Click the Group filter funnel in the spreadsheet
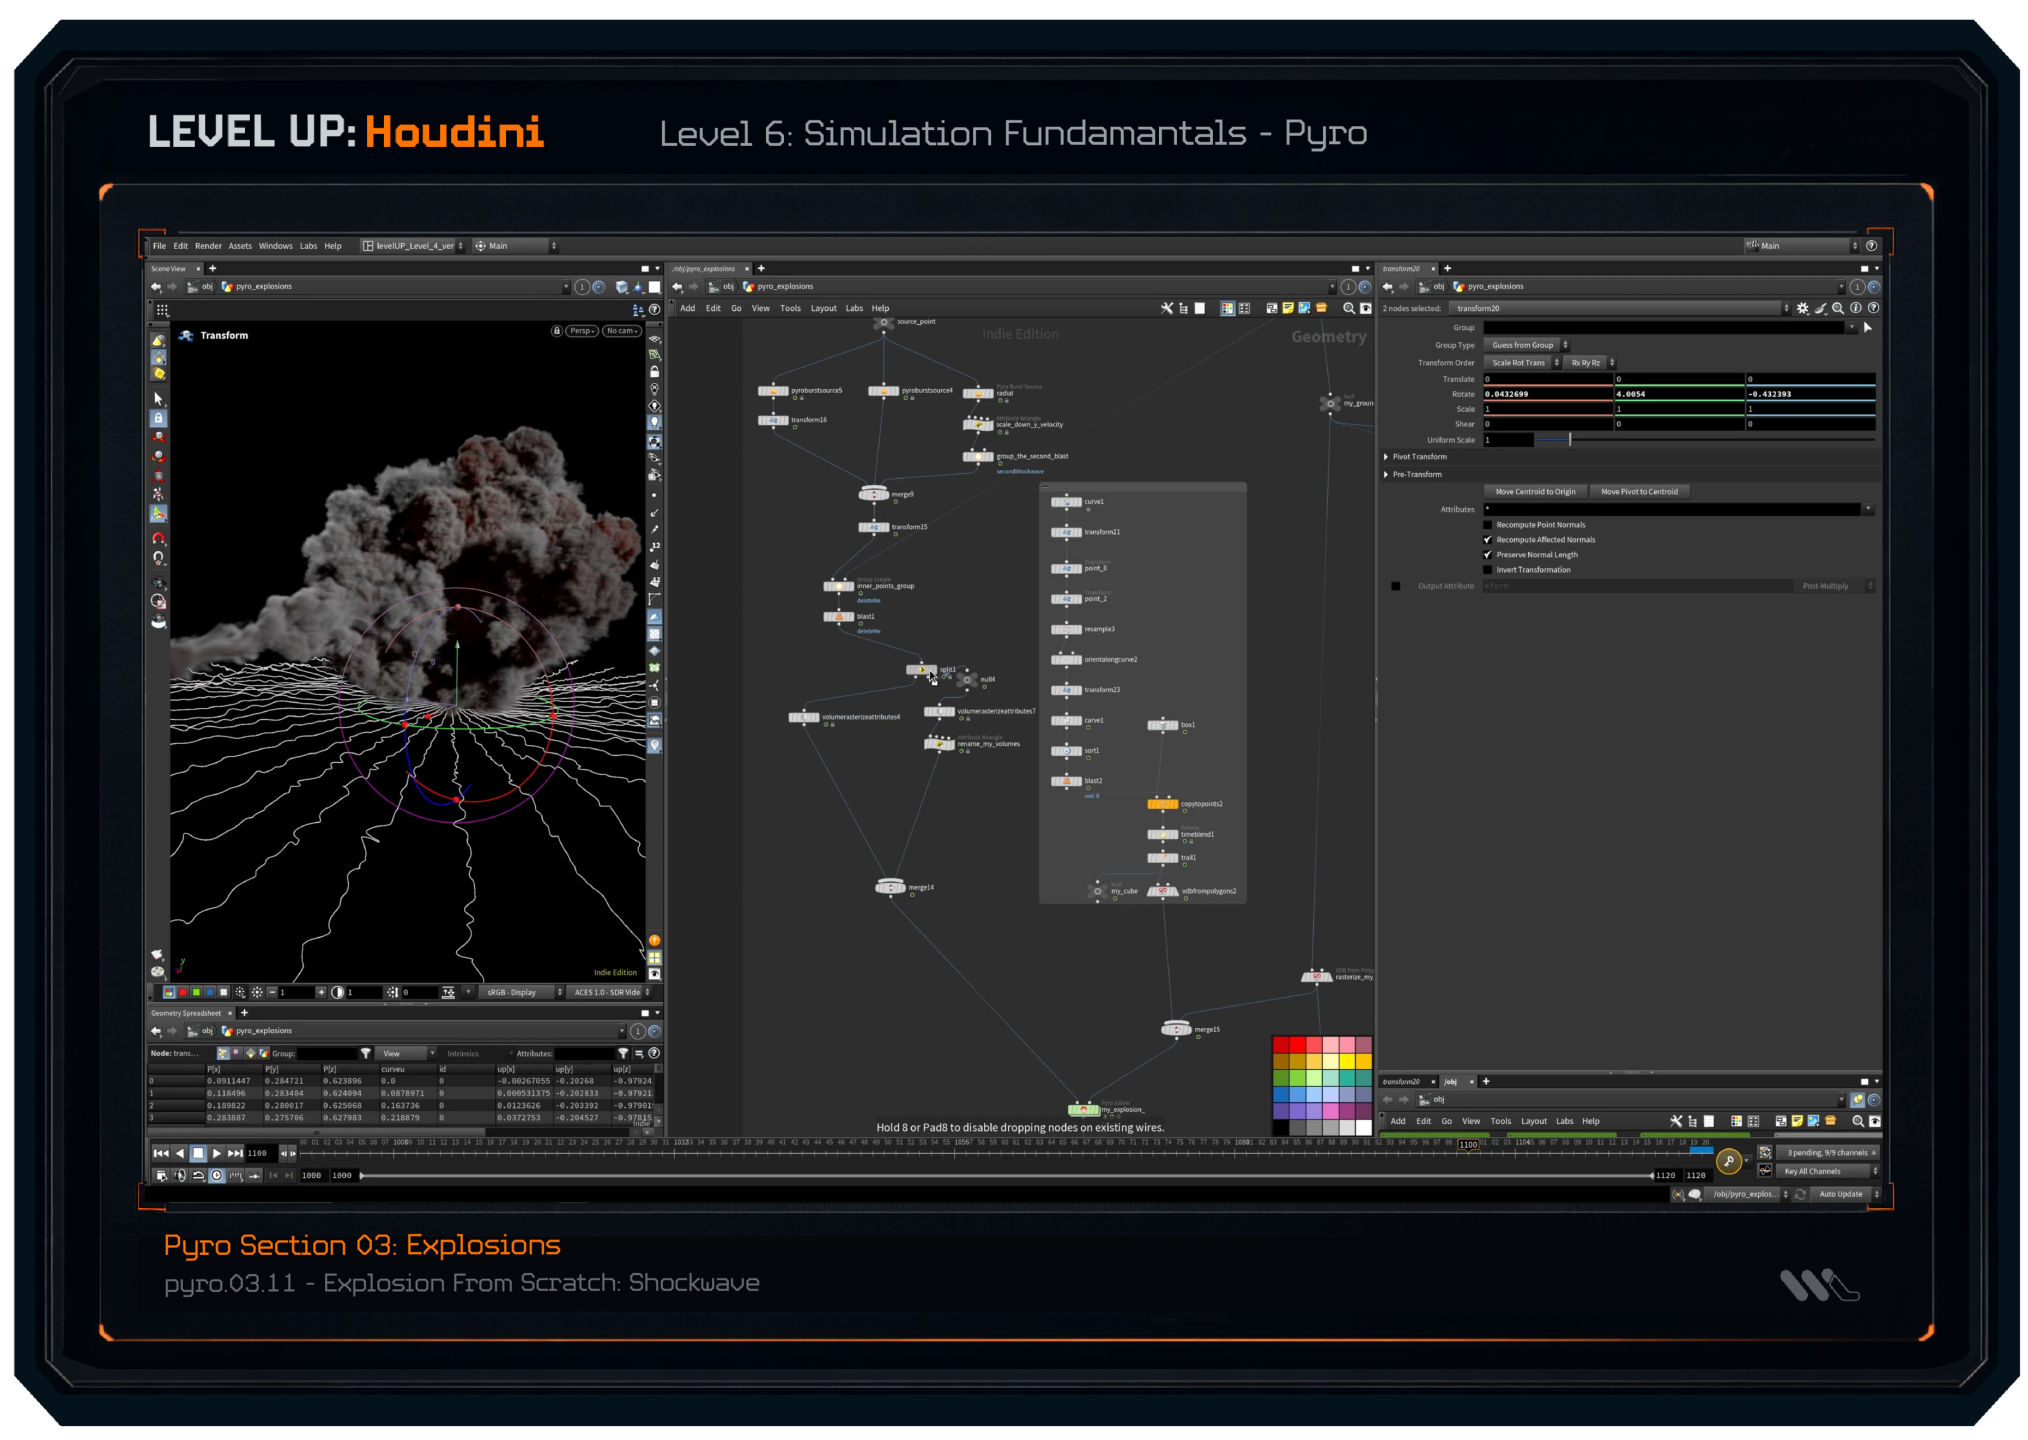2028x1440 pixels. (366, 1053)
